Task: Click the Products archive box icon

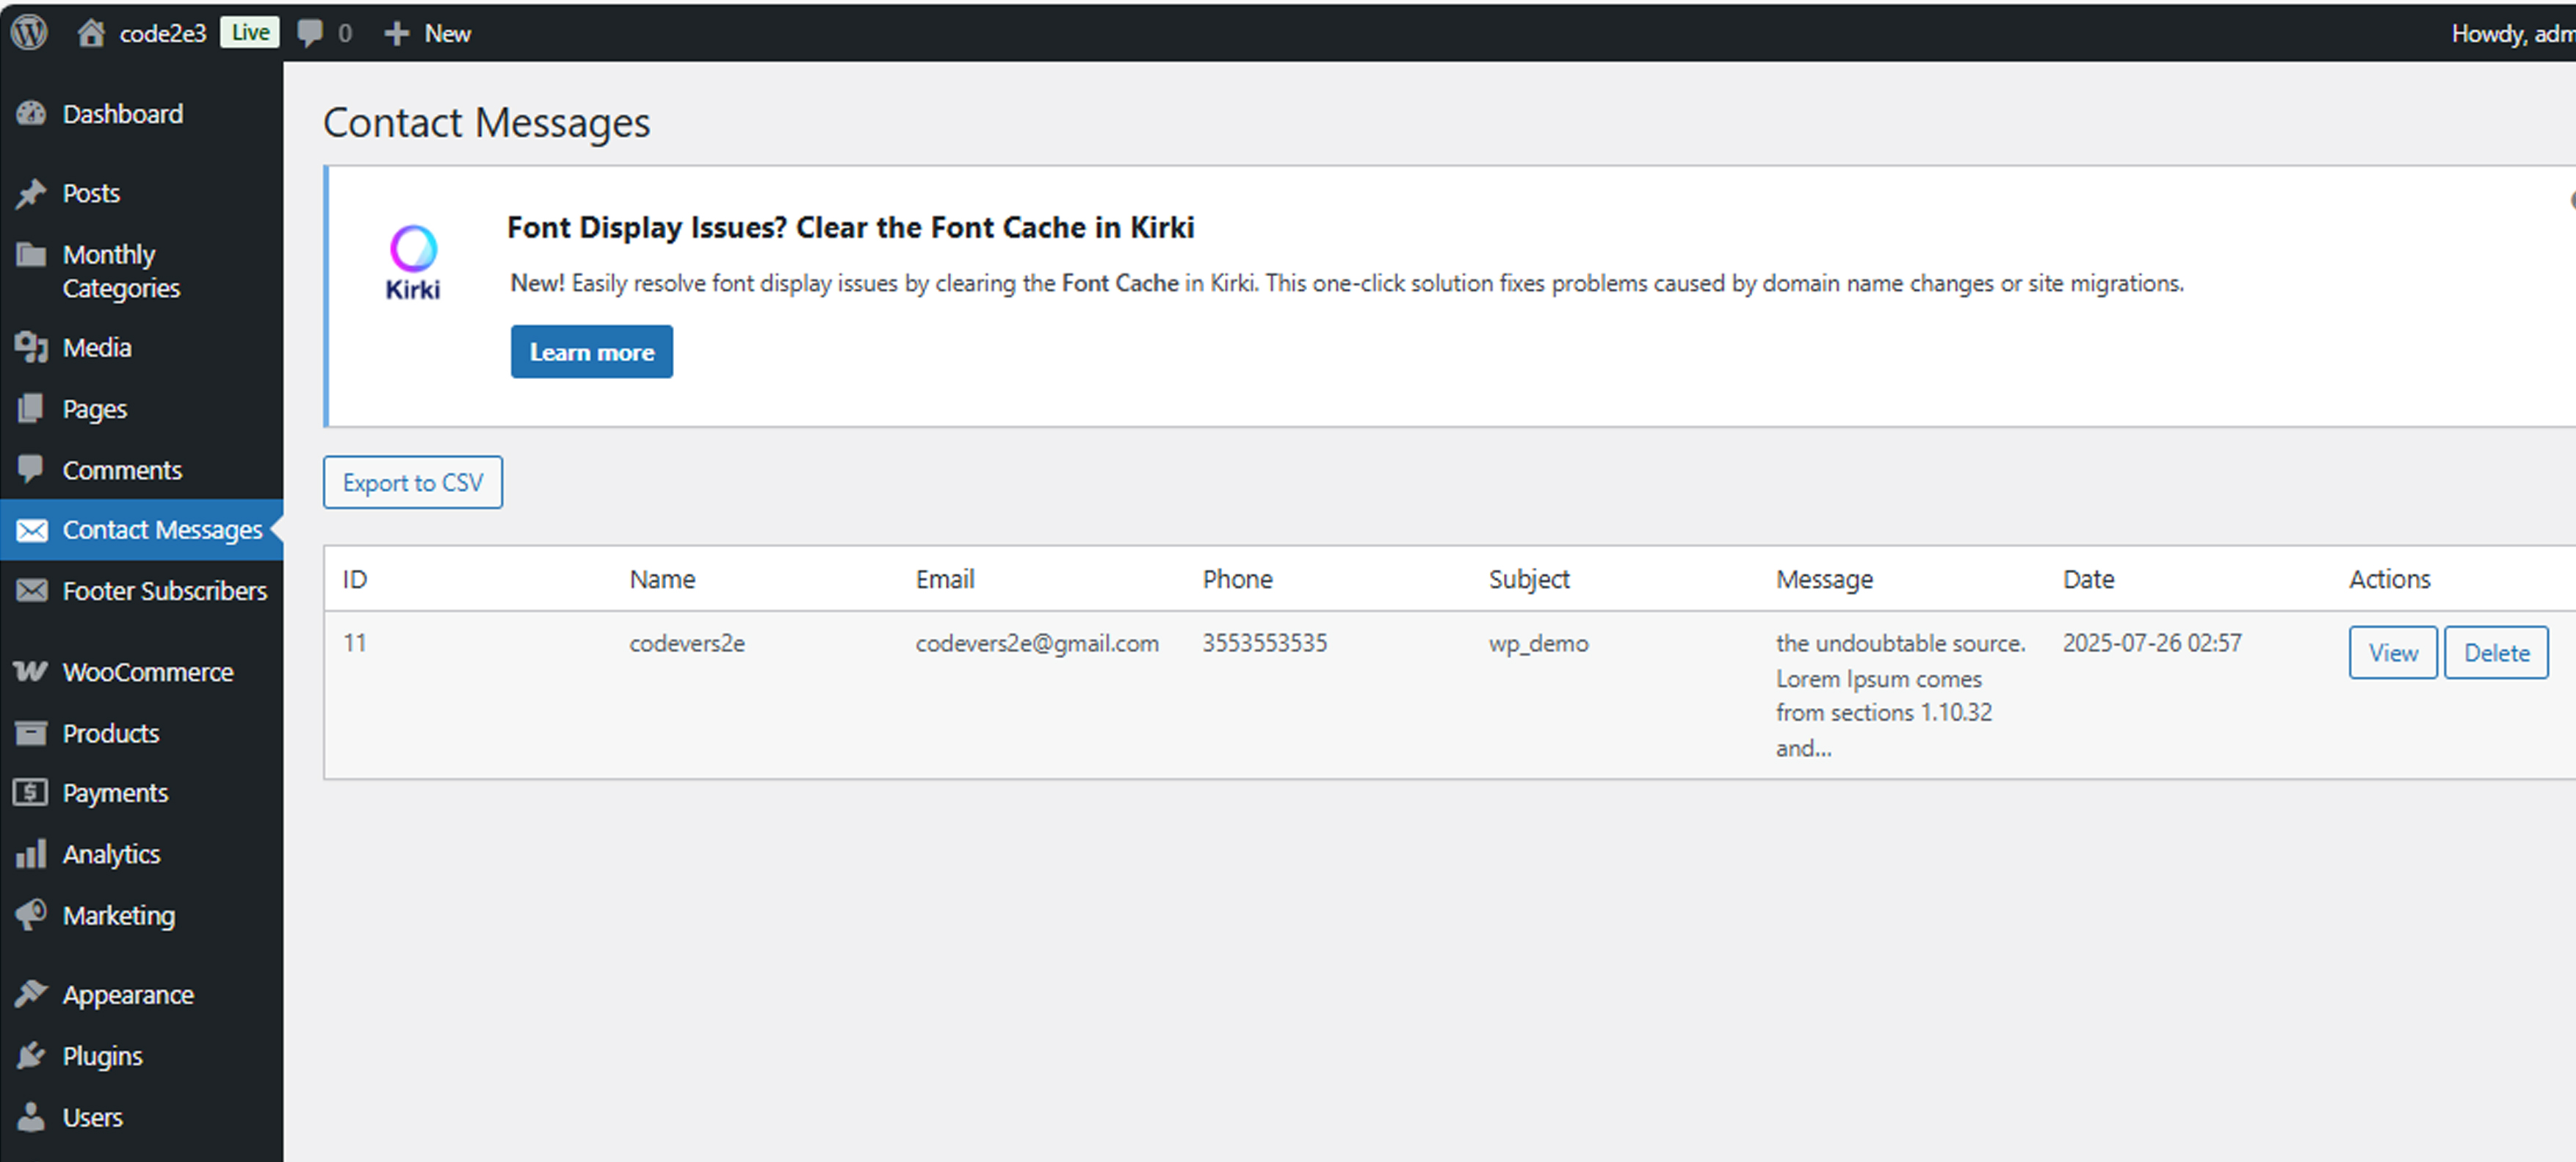Action: click(31, 733)
